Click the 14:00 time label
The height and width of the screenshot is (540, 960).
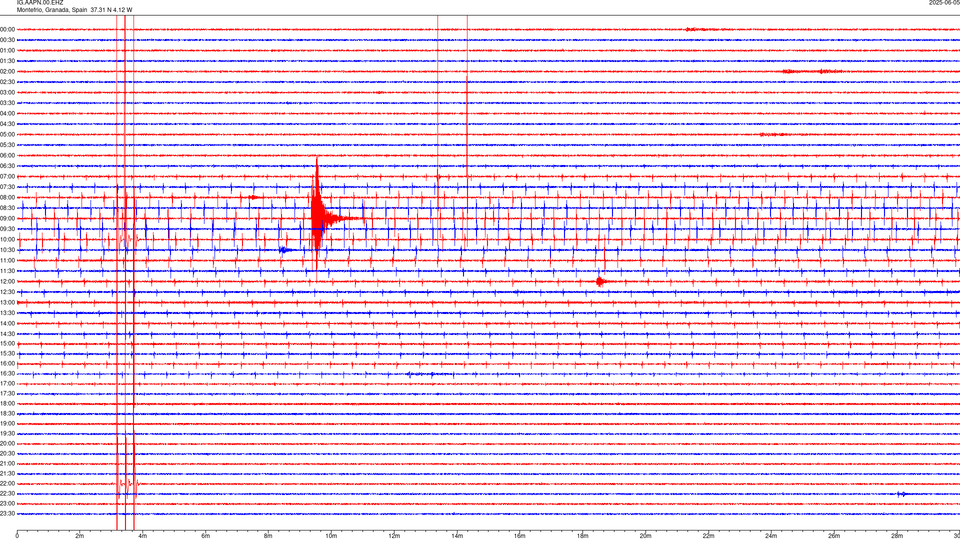[x=7, y=323]
